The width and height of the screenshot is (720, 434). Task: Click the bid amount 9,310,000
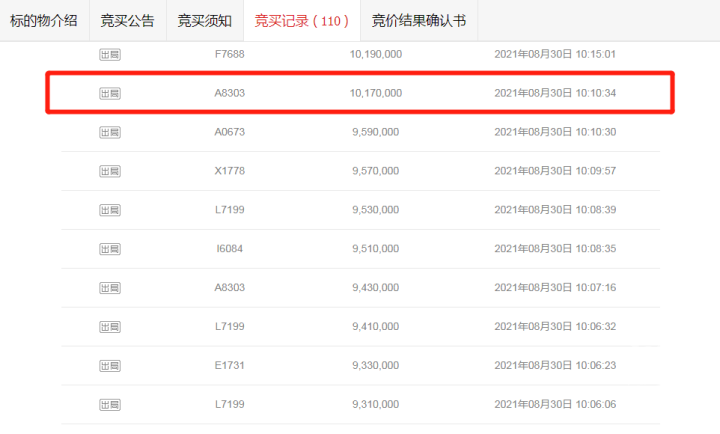pos(375,405)
